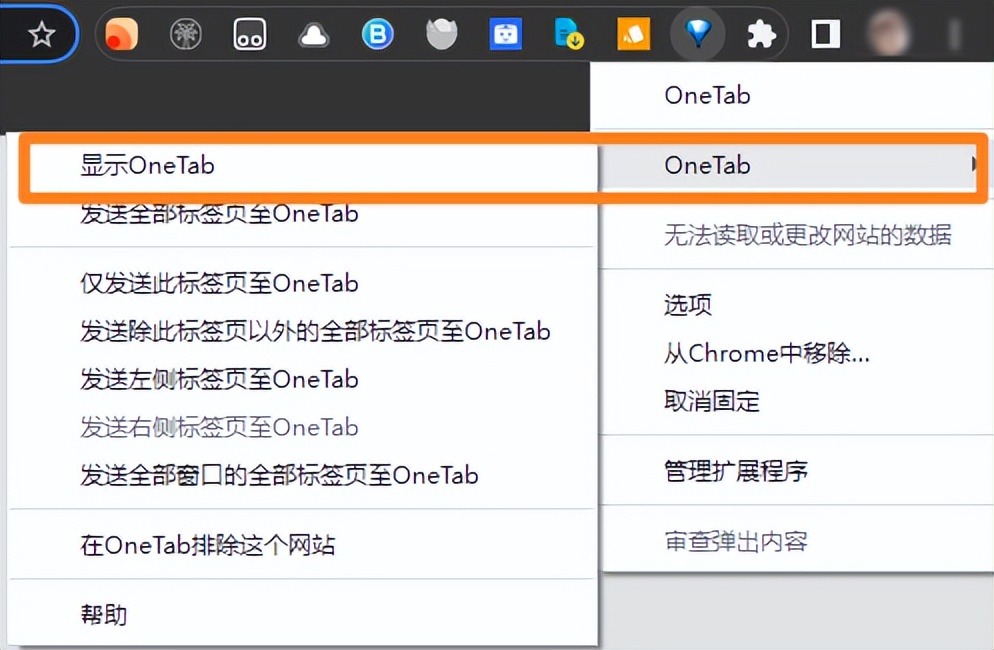Select 在OneTab排除这个网站
The width and height of the screenshot is (994, 650).
coord(303,545)
